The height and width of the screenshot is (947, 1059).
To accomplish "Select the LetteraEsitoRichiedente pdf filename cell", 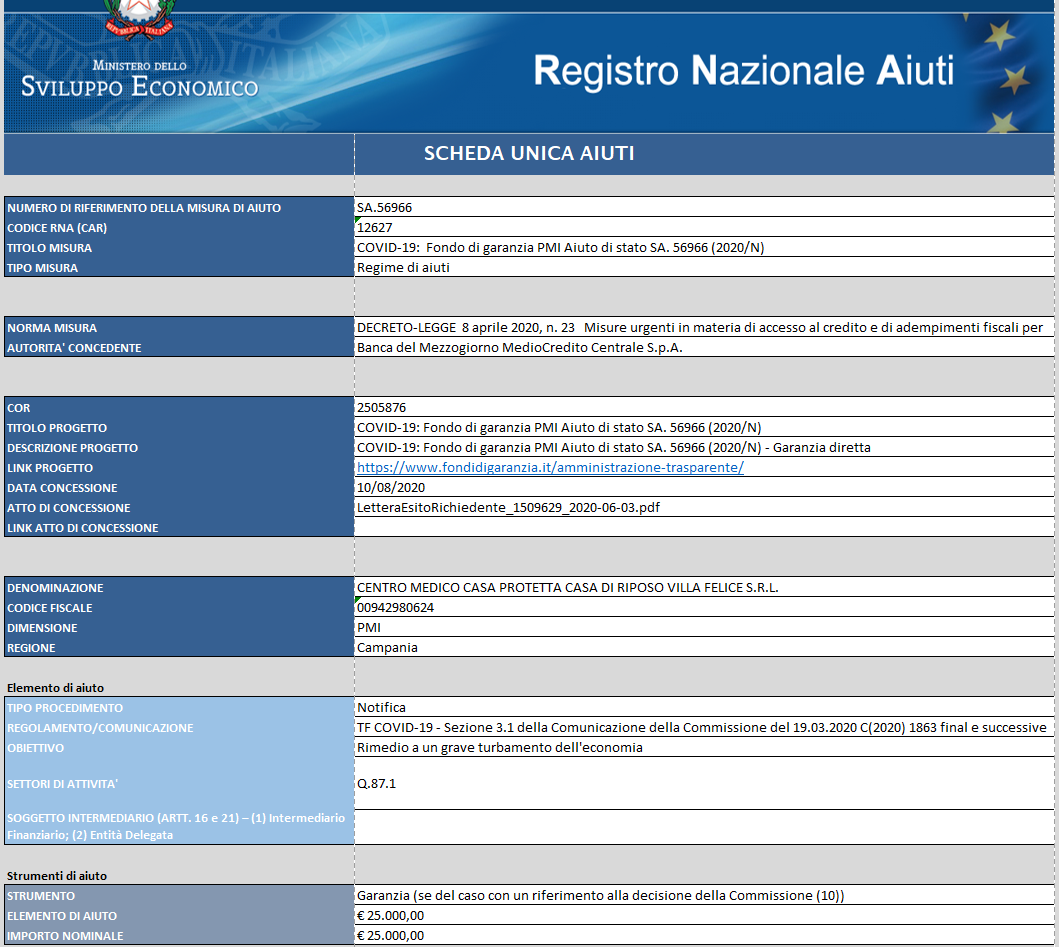I will 704,507.
